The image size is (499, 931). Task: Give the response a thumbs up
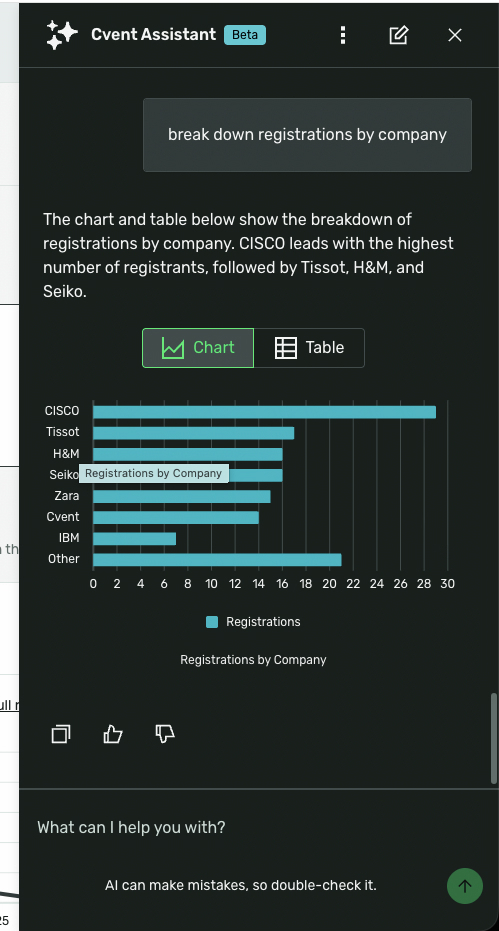click(x=113, y=734)
